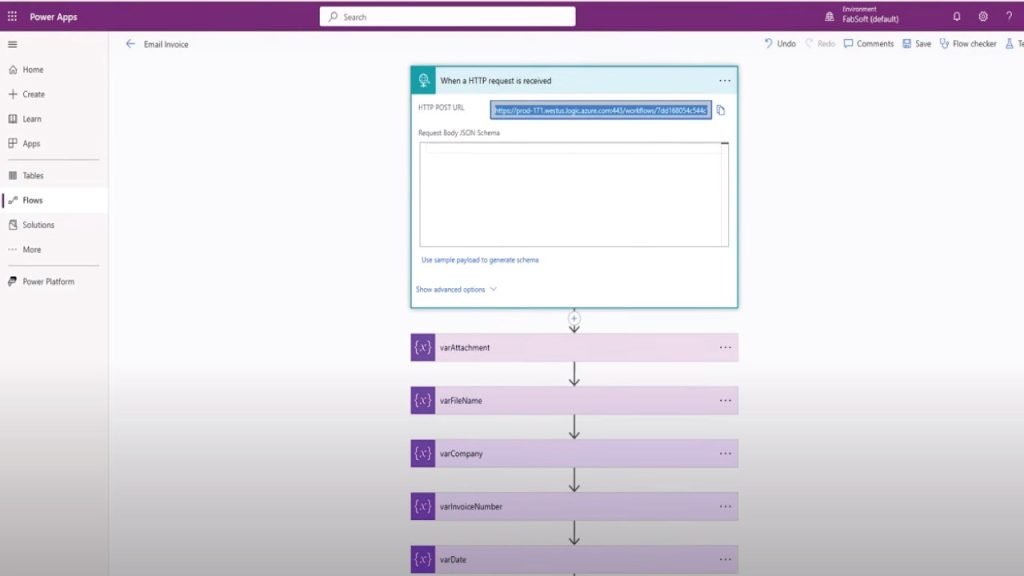Click in the Search box
The width and height of the screenshot is (1024, 576).
(x=447, y=17)
